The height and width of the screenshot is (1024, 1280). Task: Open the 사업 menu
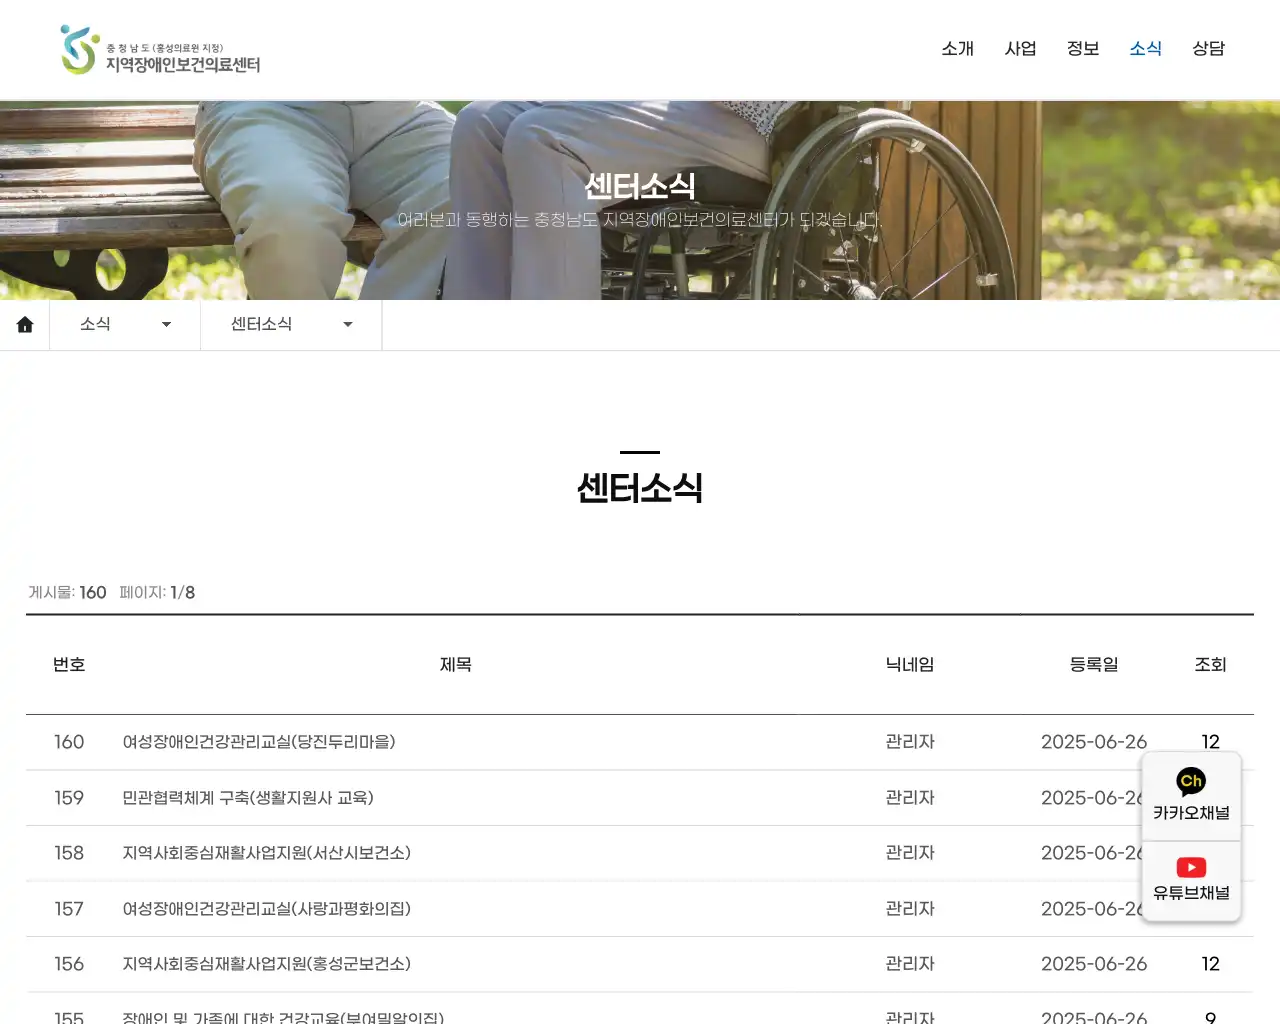coord(1020,48)
